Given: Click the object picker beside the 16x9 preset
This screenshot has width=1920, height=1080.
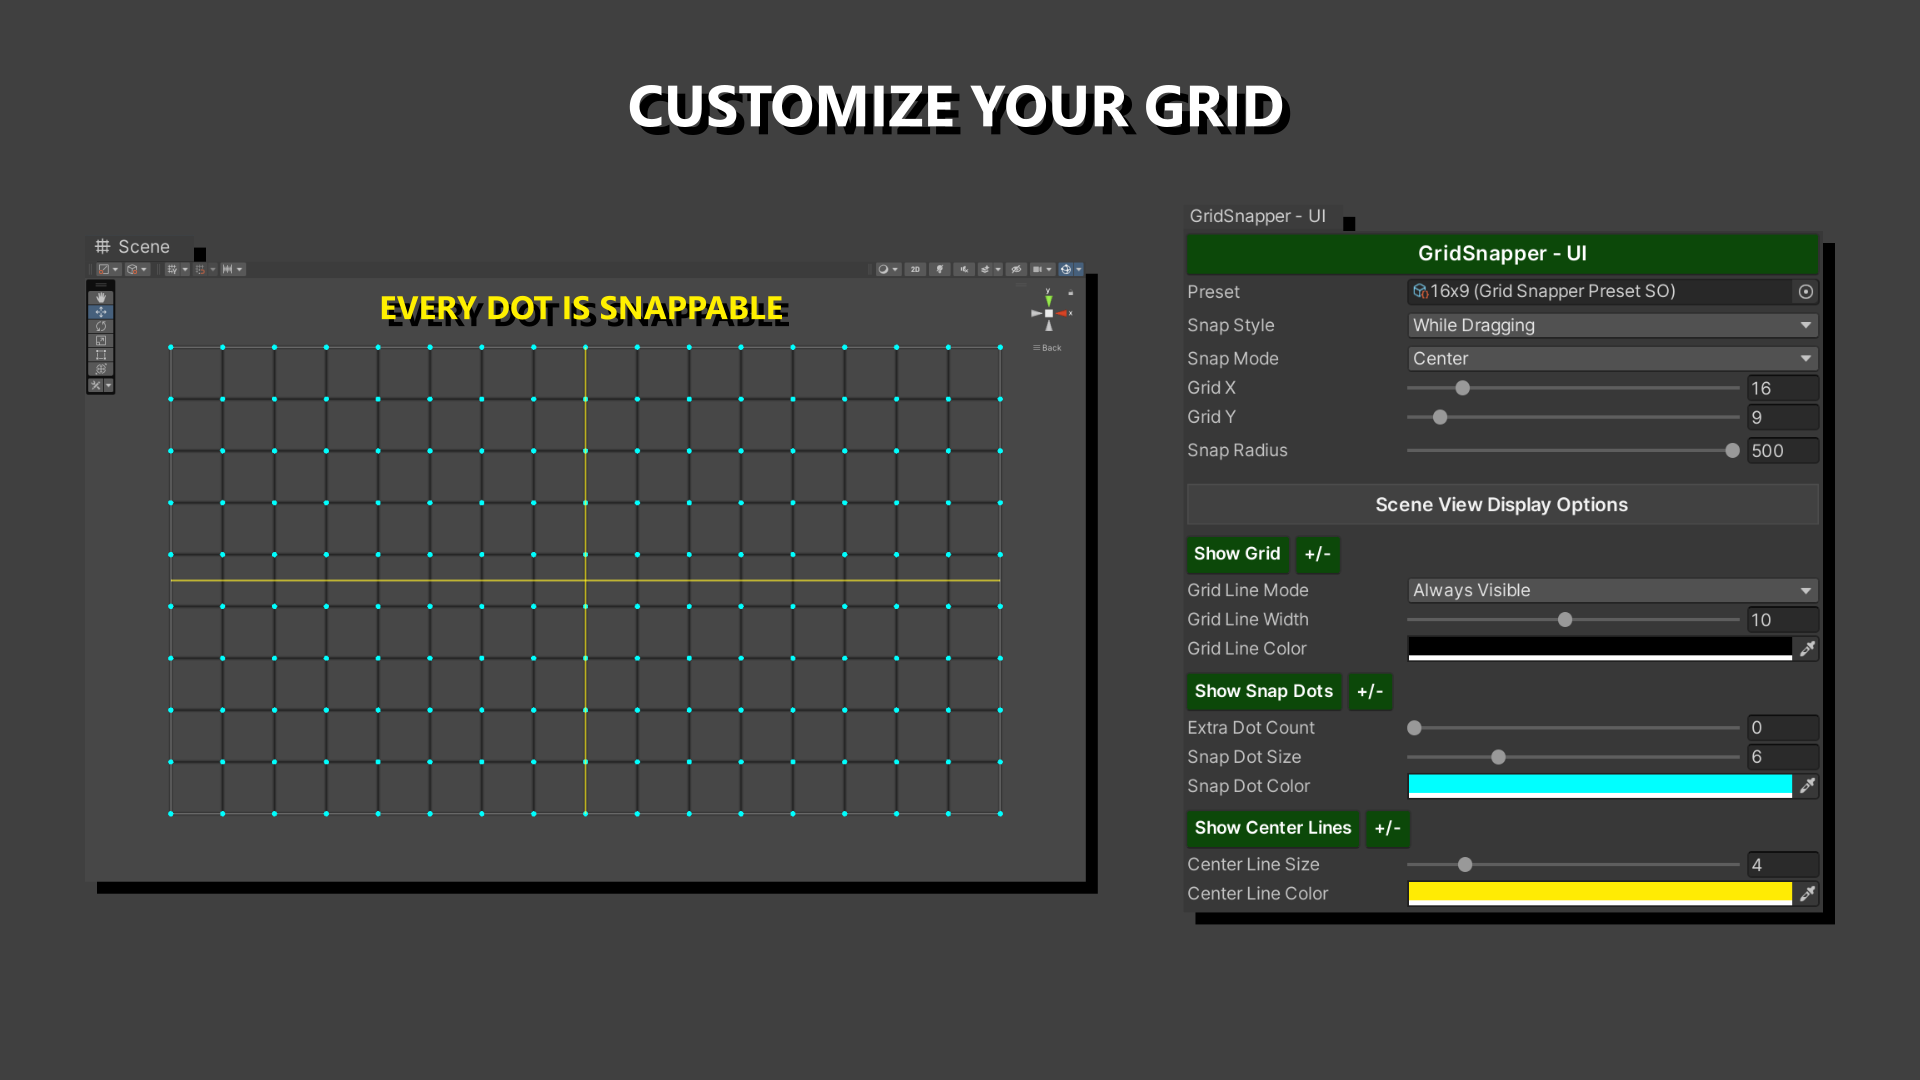Looking at the screenshot, I should 1806,291.
